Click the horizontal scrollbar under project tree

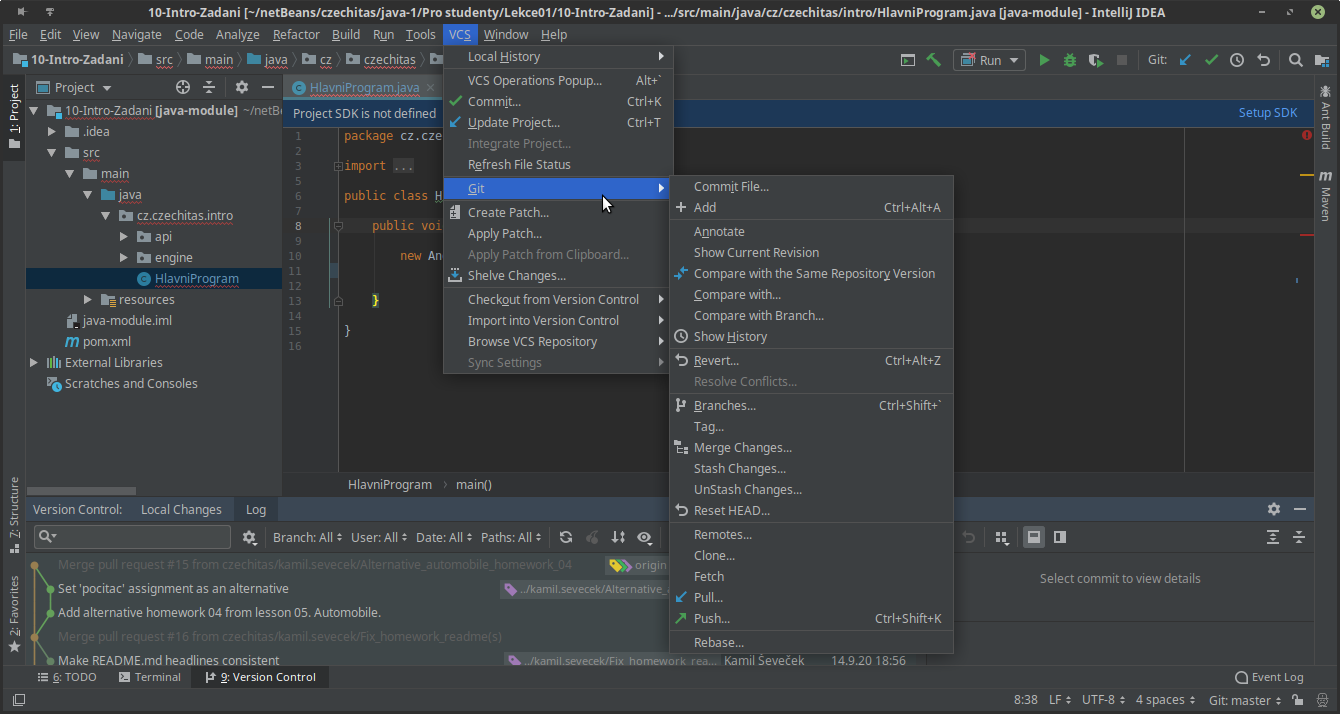coord(80,491)
